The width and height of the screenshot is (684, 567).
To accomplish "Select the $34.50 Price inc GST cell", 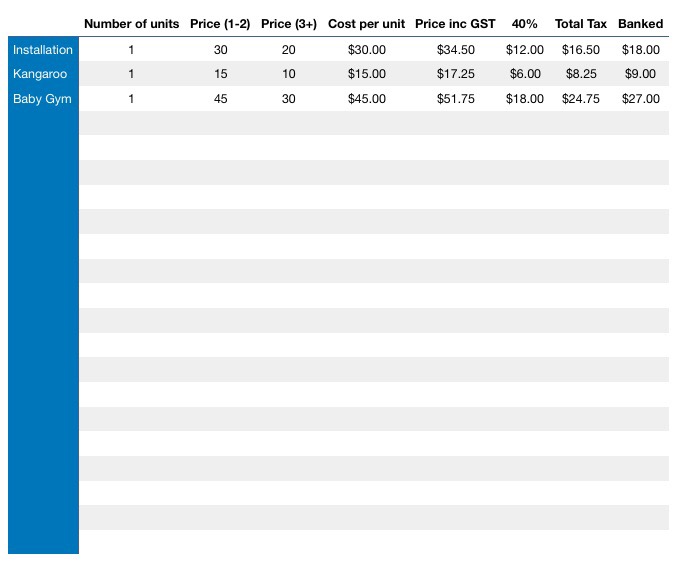I will 455,50.
